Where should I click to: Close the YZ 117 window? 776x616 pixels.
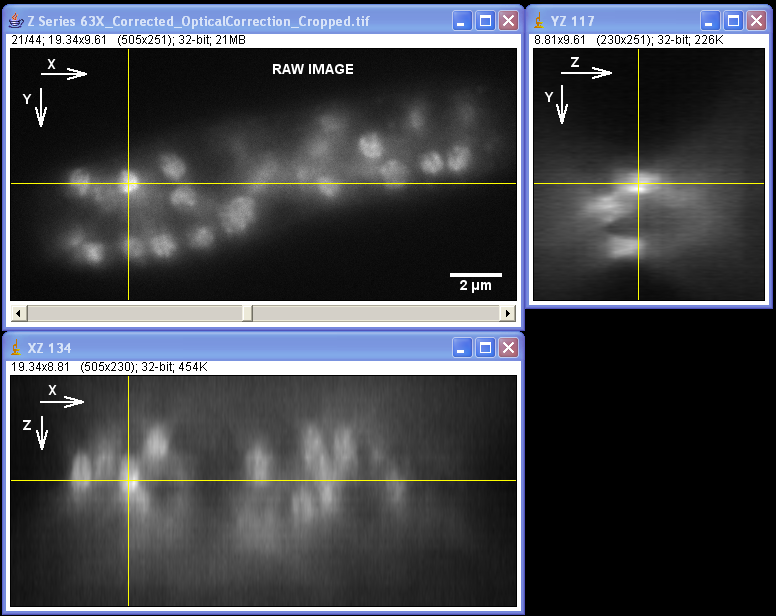tap(756, 21)
